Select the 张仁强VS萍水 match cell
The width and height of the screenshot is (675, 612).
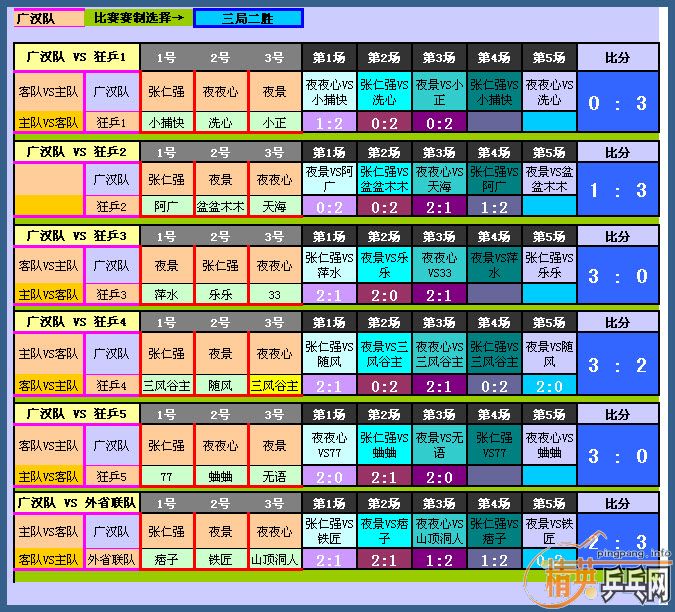[329, 265]
